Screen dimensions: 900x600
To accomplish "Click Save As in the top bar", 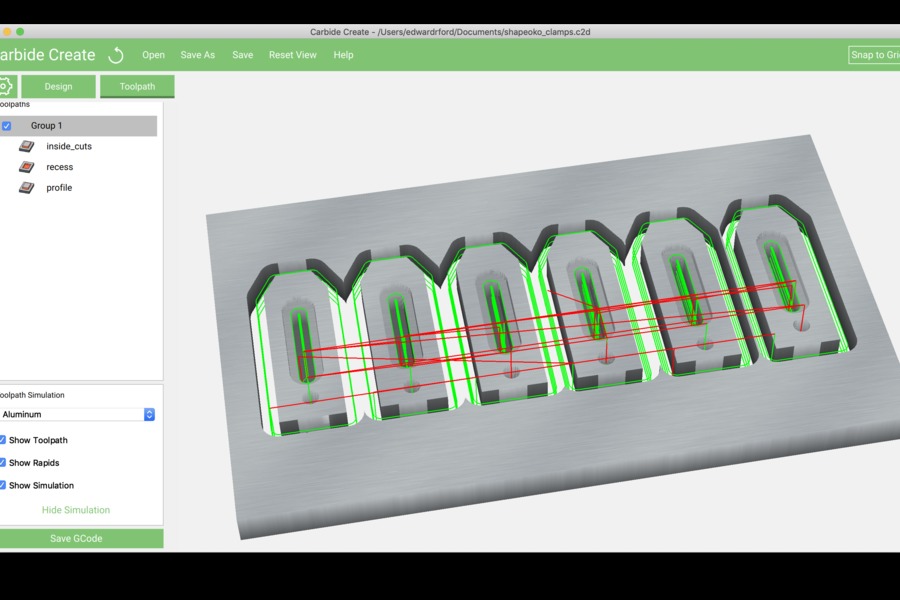I will [197, 55].
